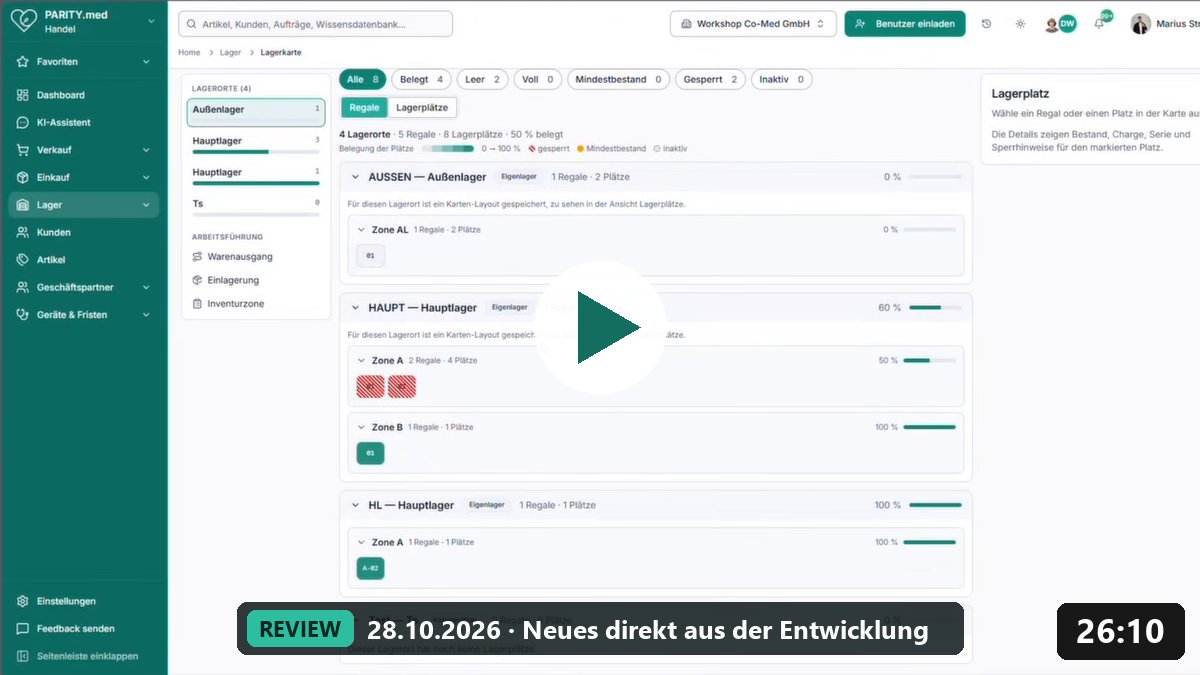Expand the Geräte & Fristen chevron
Screen dimensions: 1200x675
pyautogui.click(x=146, y=315)
